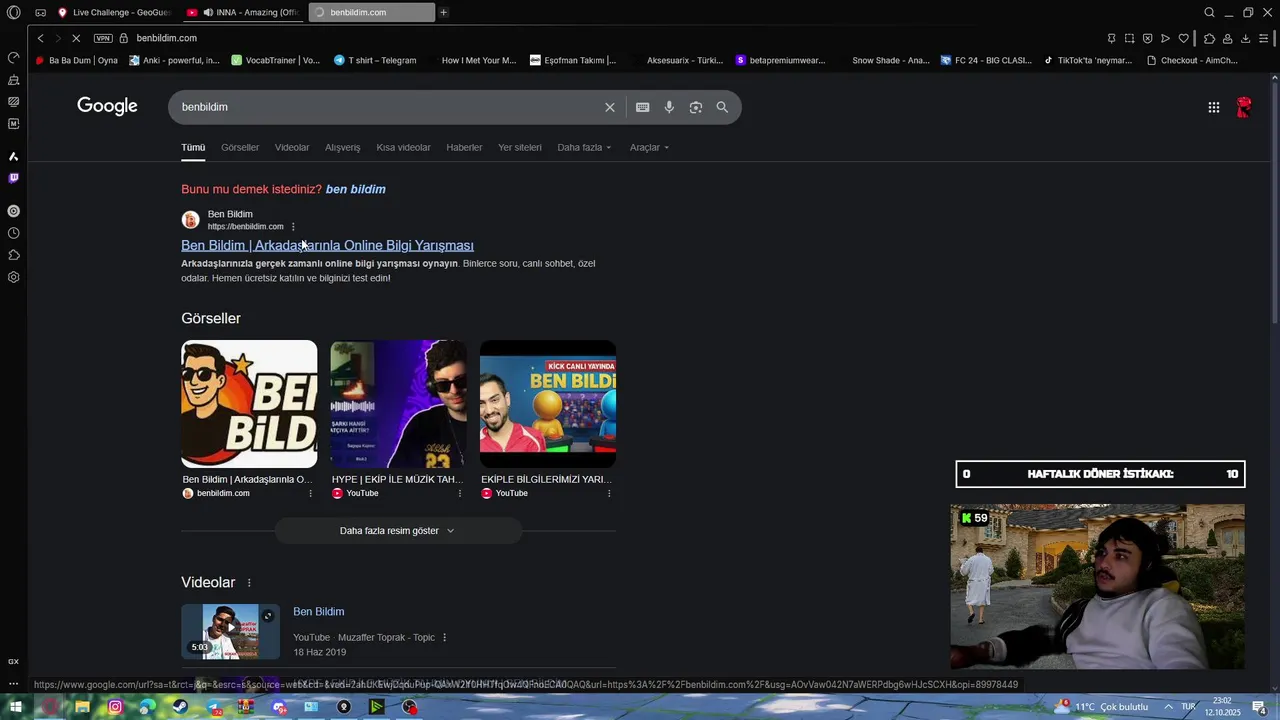Switch to the Alışveriş tab

point(342,147)
